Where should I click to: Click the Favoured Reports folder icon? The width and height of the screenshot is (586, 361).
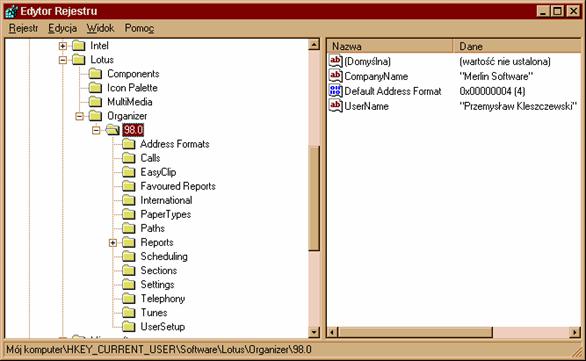129,186
